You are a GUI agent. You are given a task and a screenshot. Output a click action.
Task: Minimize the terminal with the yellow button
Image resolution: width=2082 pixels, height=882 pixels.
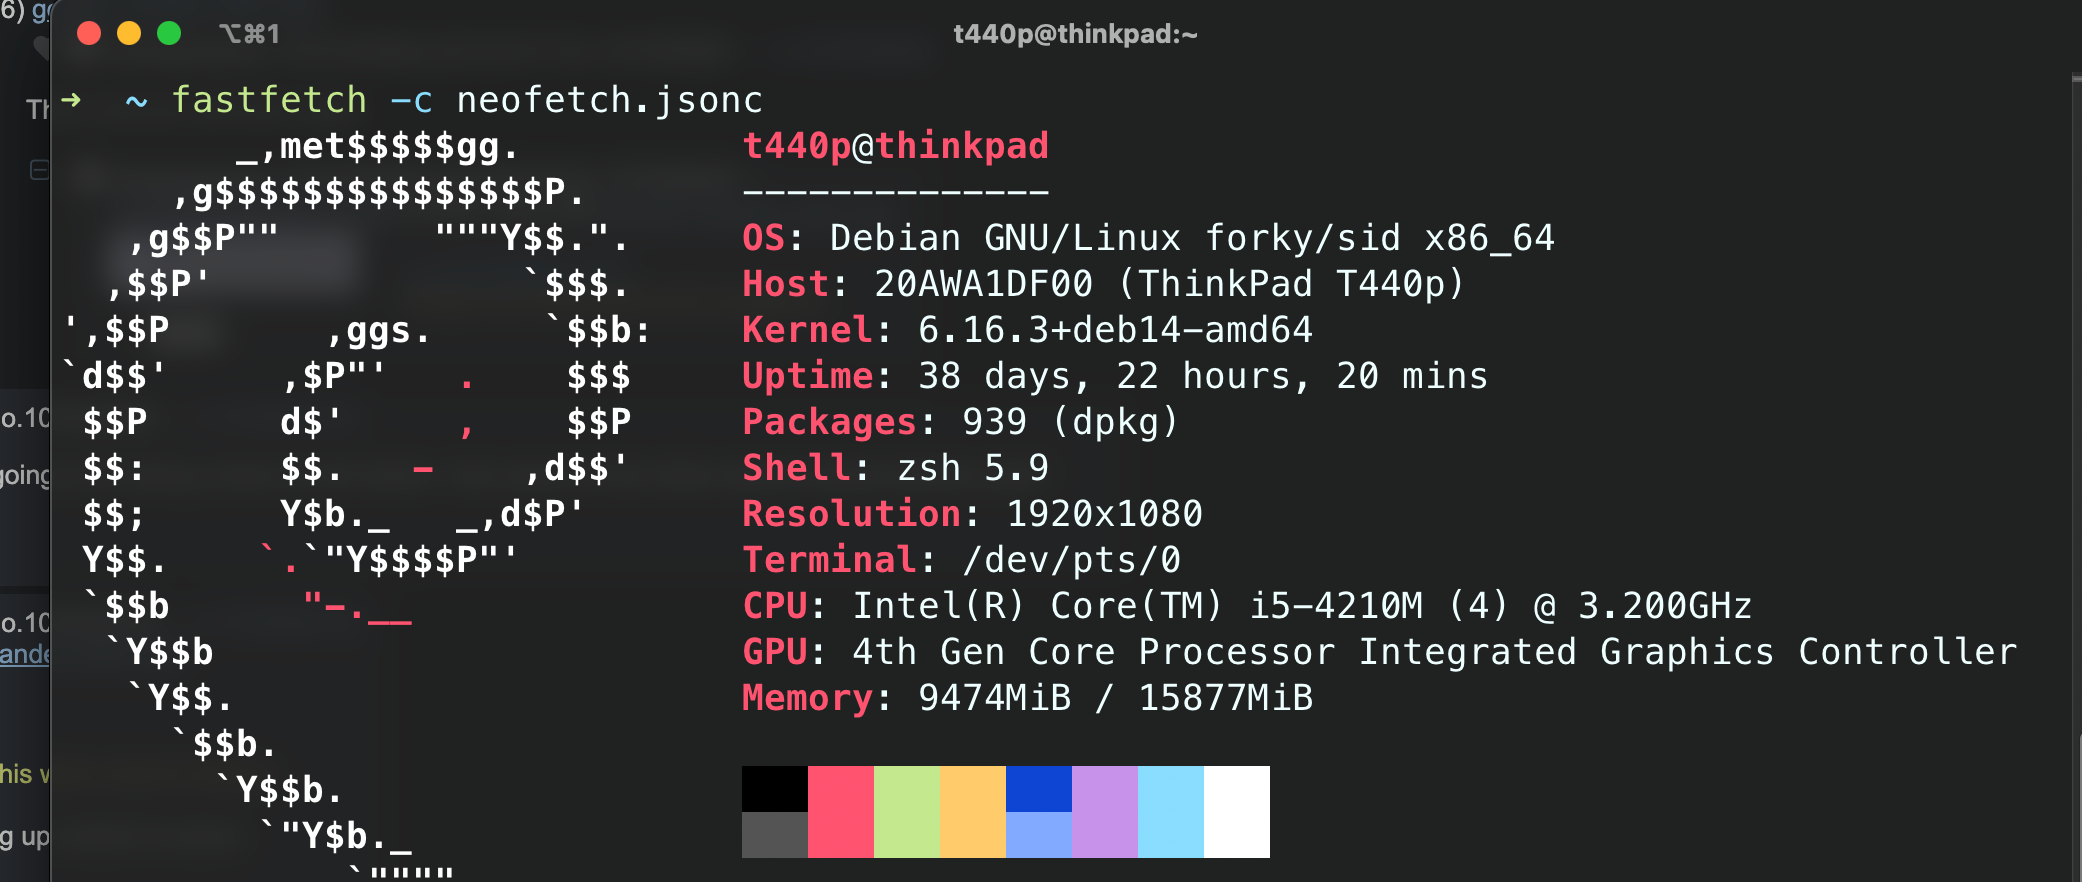click(x=129, y=34)
